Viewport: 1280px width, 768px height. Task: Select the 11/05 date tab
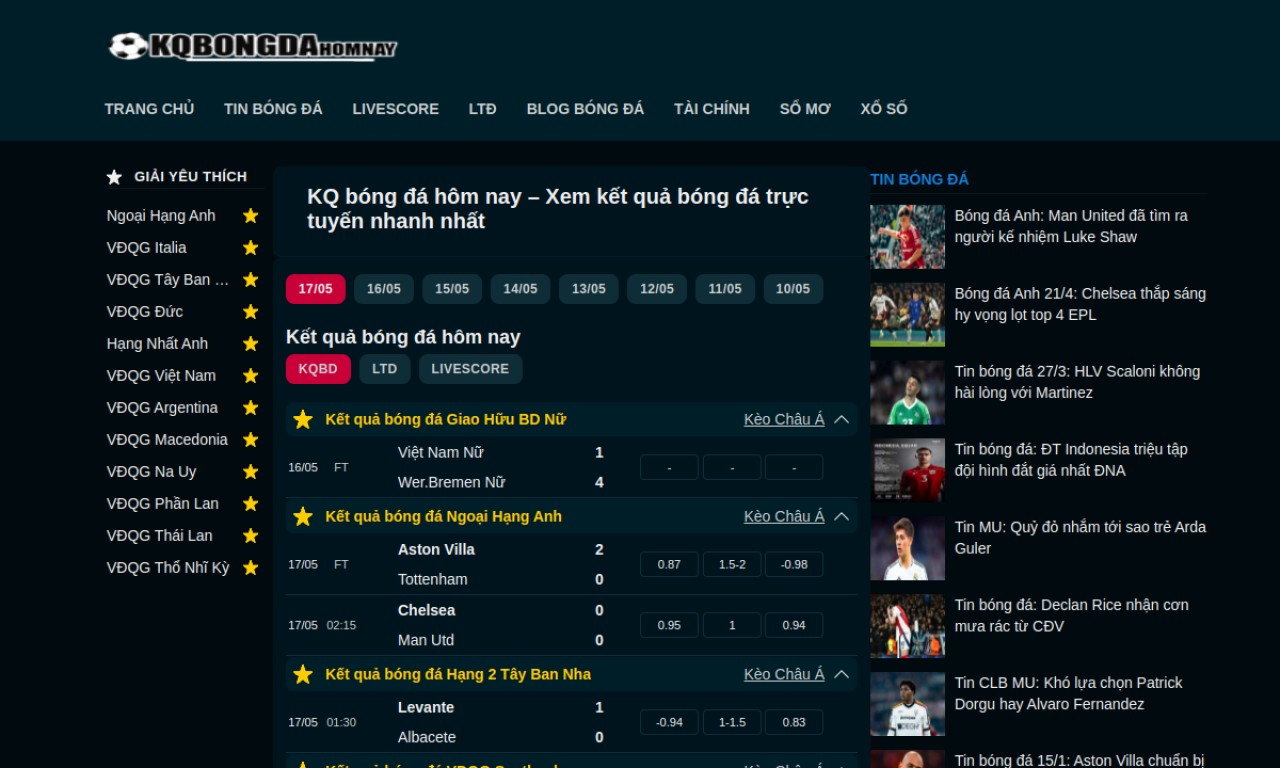(725, 289)
